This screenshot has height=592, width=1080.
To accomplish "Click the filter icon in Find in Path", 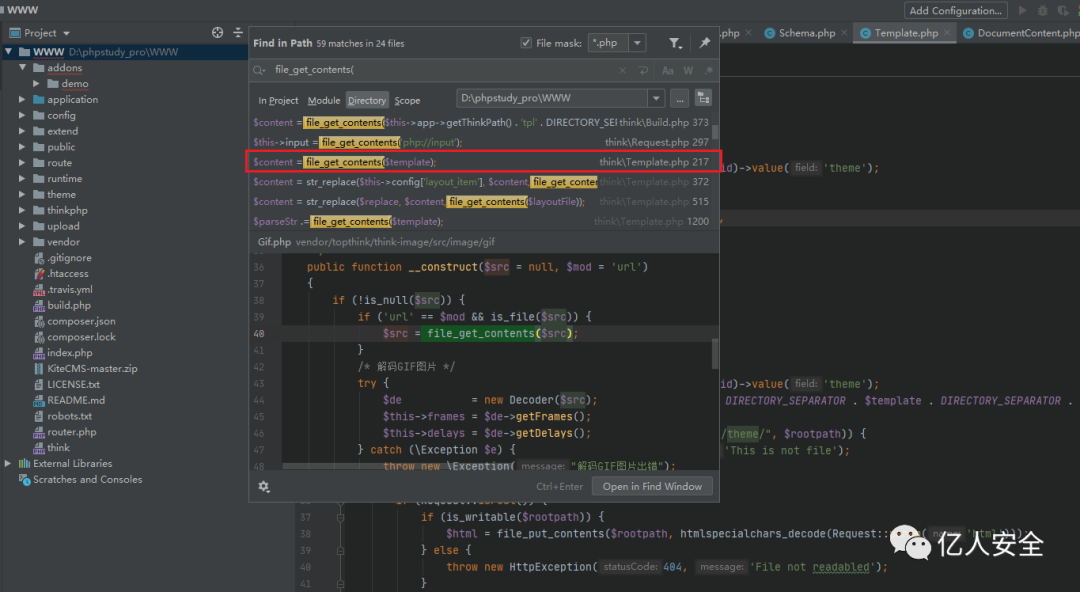I will (675, 44).
